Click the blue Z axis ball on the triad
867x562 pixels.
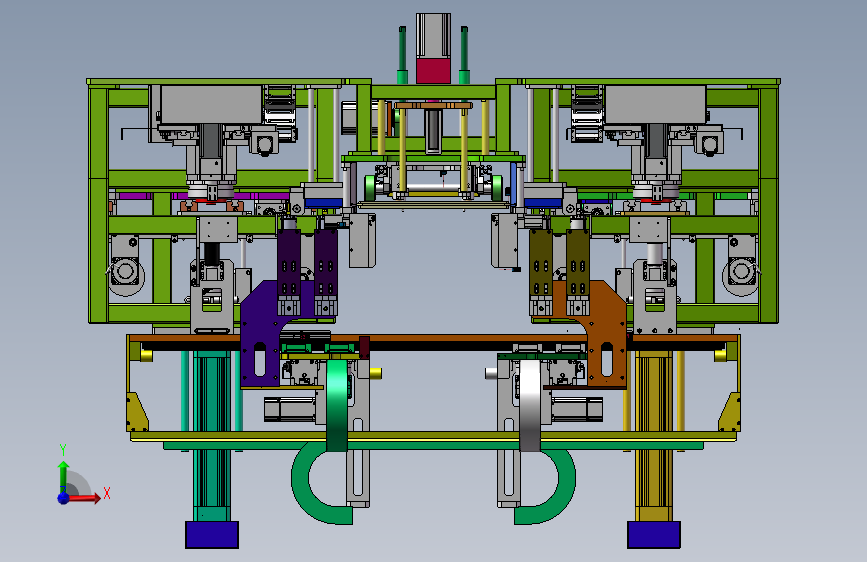click(64, 498)
